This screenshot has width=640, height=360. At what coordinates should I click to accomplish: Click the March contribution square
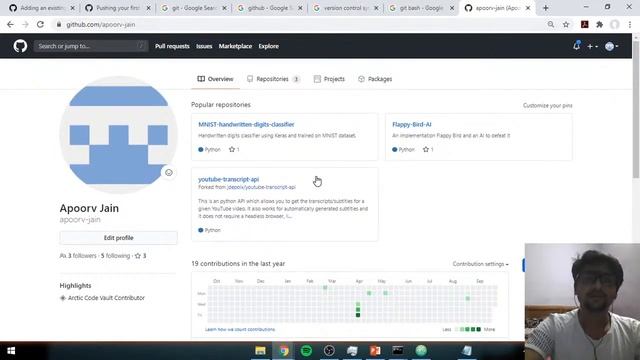tap(325, 288)
